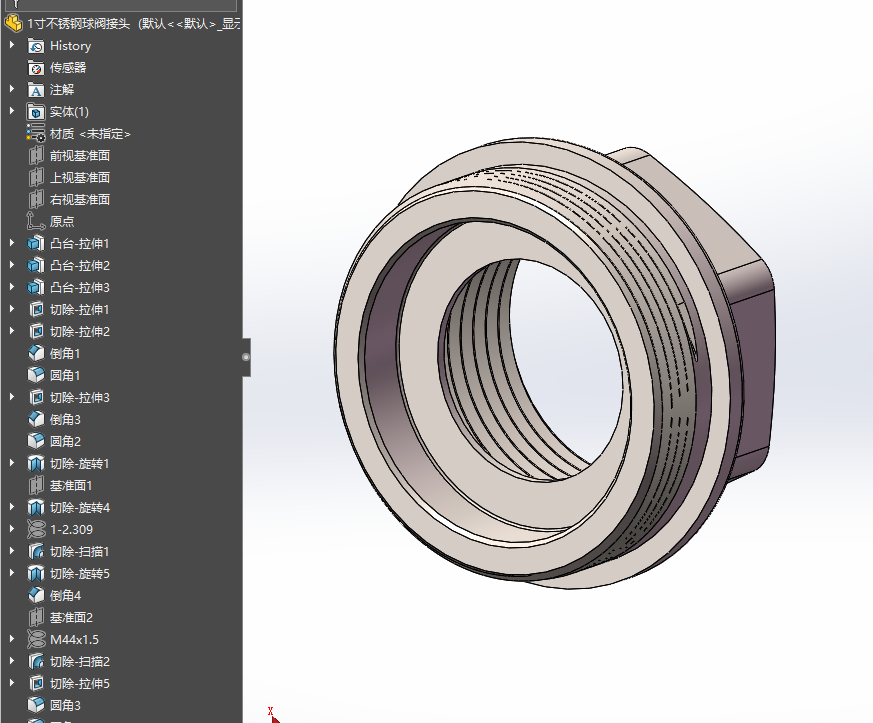Expand the 注解 node
The image size is (873, 723).
12,90
